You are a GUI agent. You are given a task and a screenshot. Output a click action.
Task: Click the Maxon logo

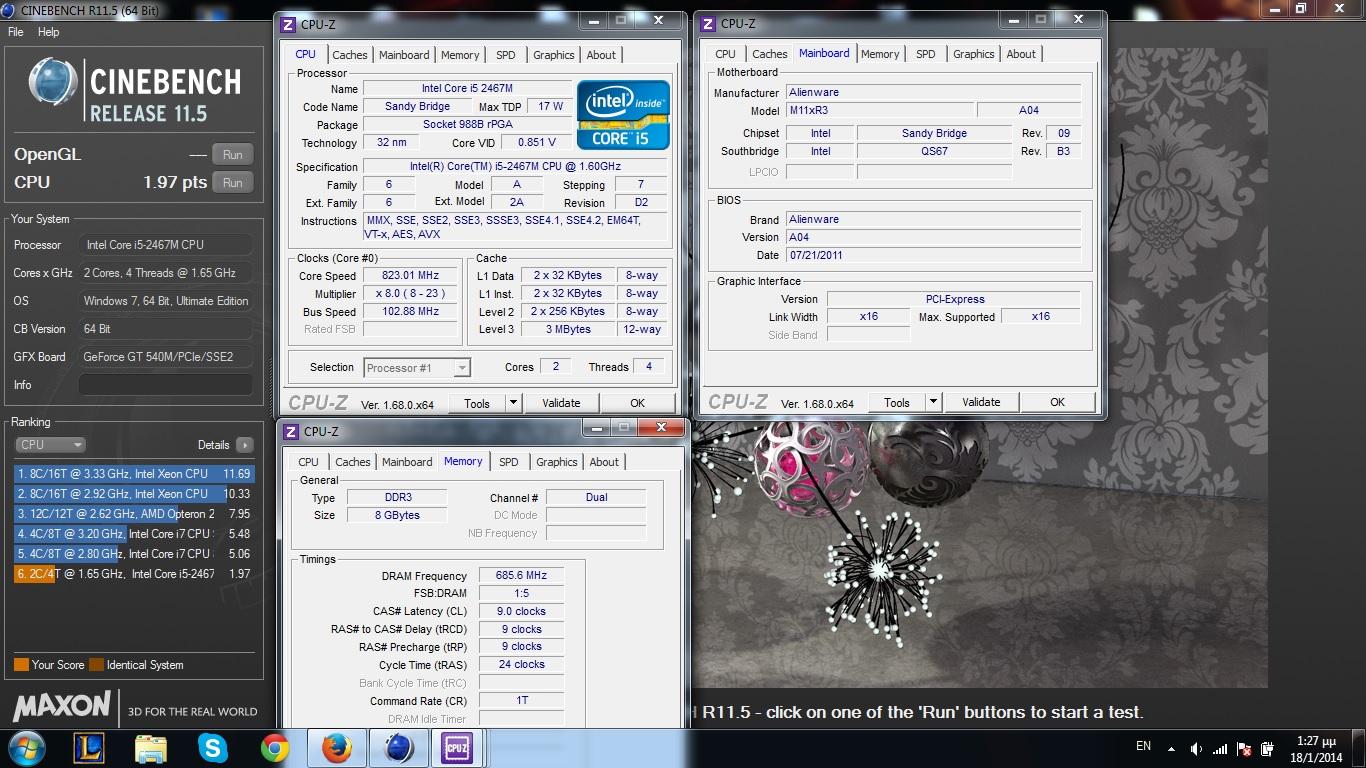pyautogui.click(x=62, y=706)
